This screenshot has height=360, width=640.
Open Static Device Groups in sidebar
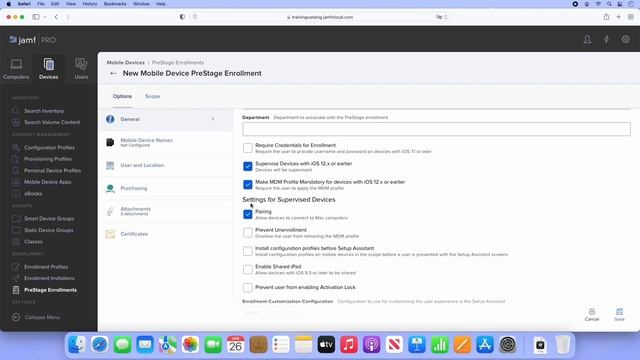tap(49, 230)
